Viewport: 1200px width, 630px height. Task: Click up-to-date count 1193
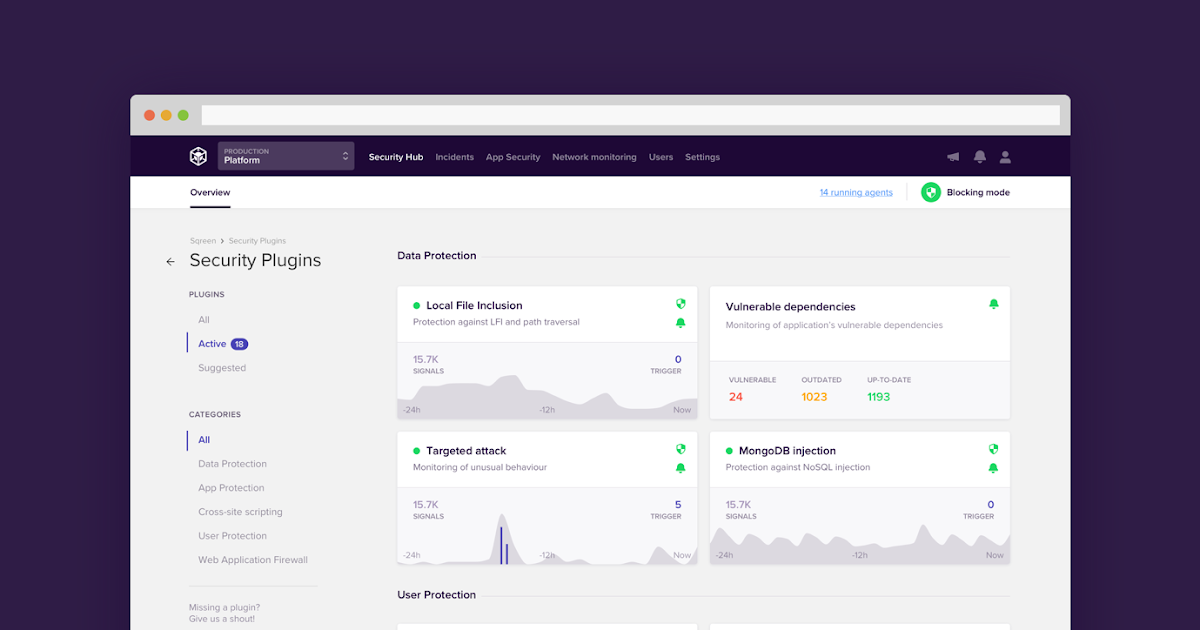[x=879, y=397]
